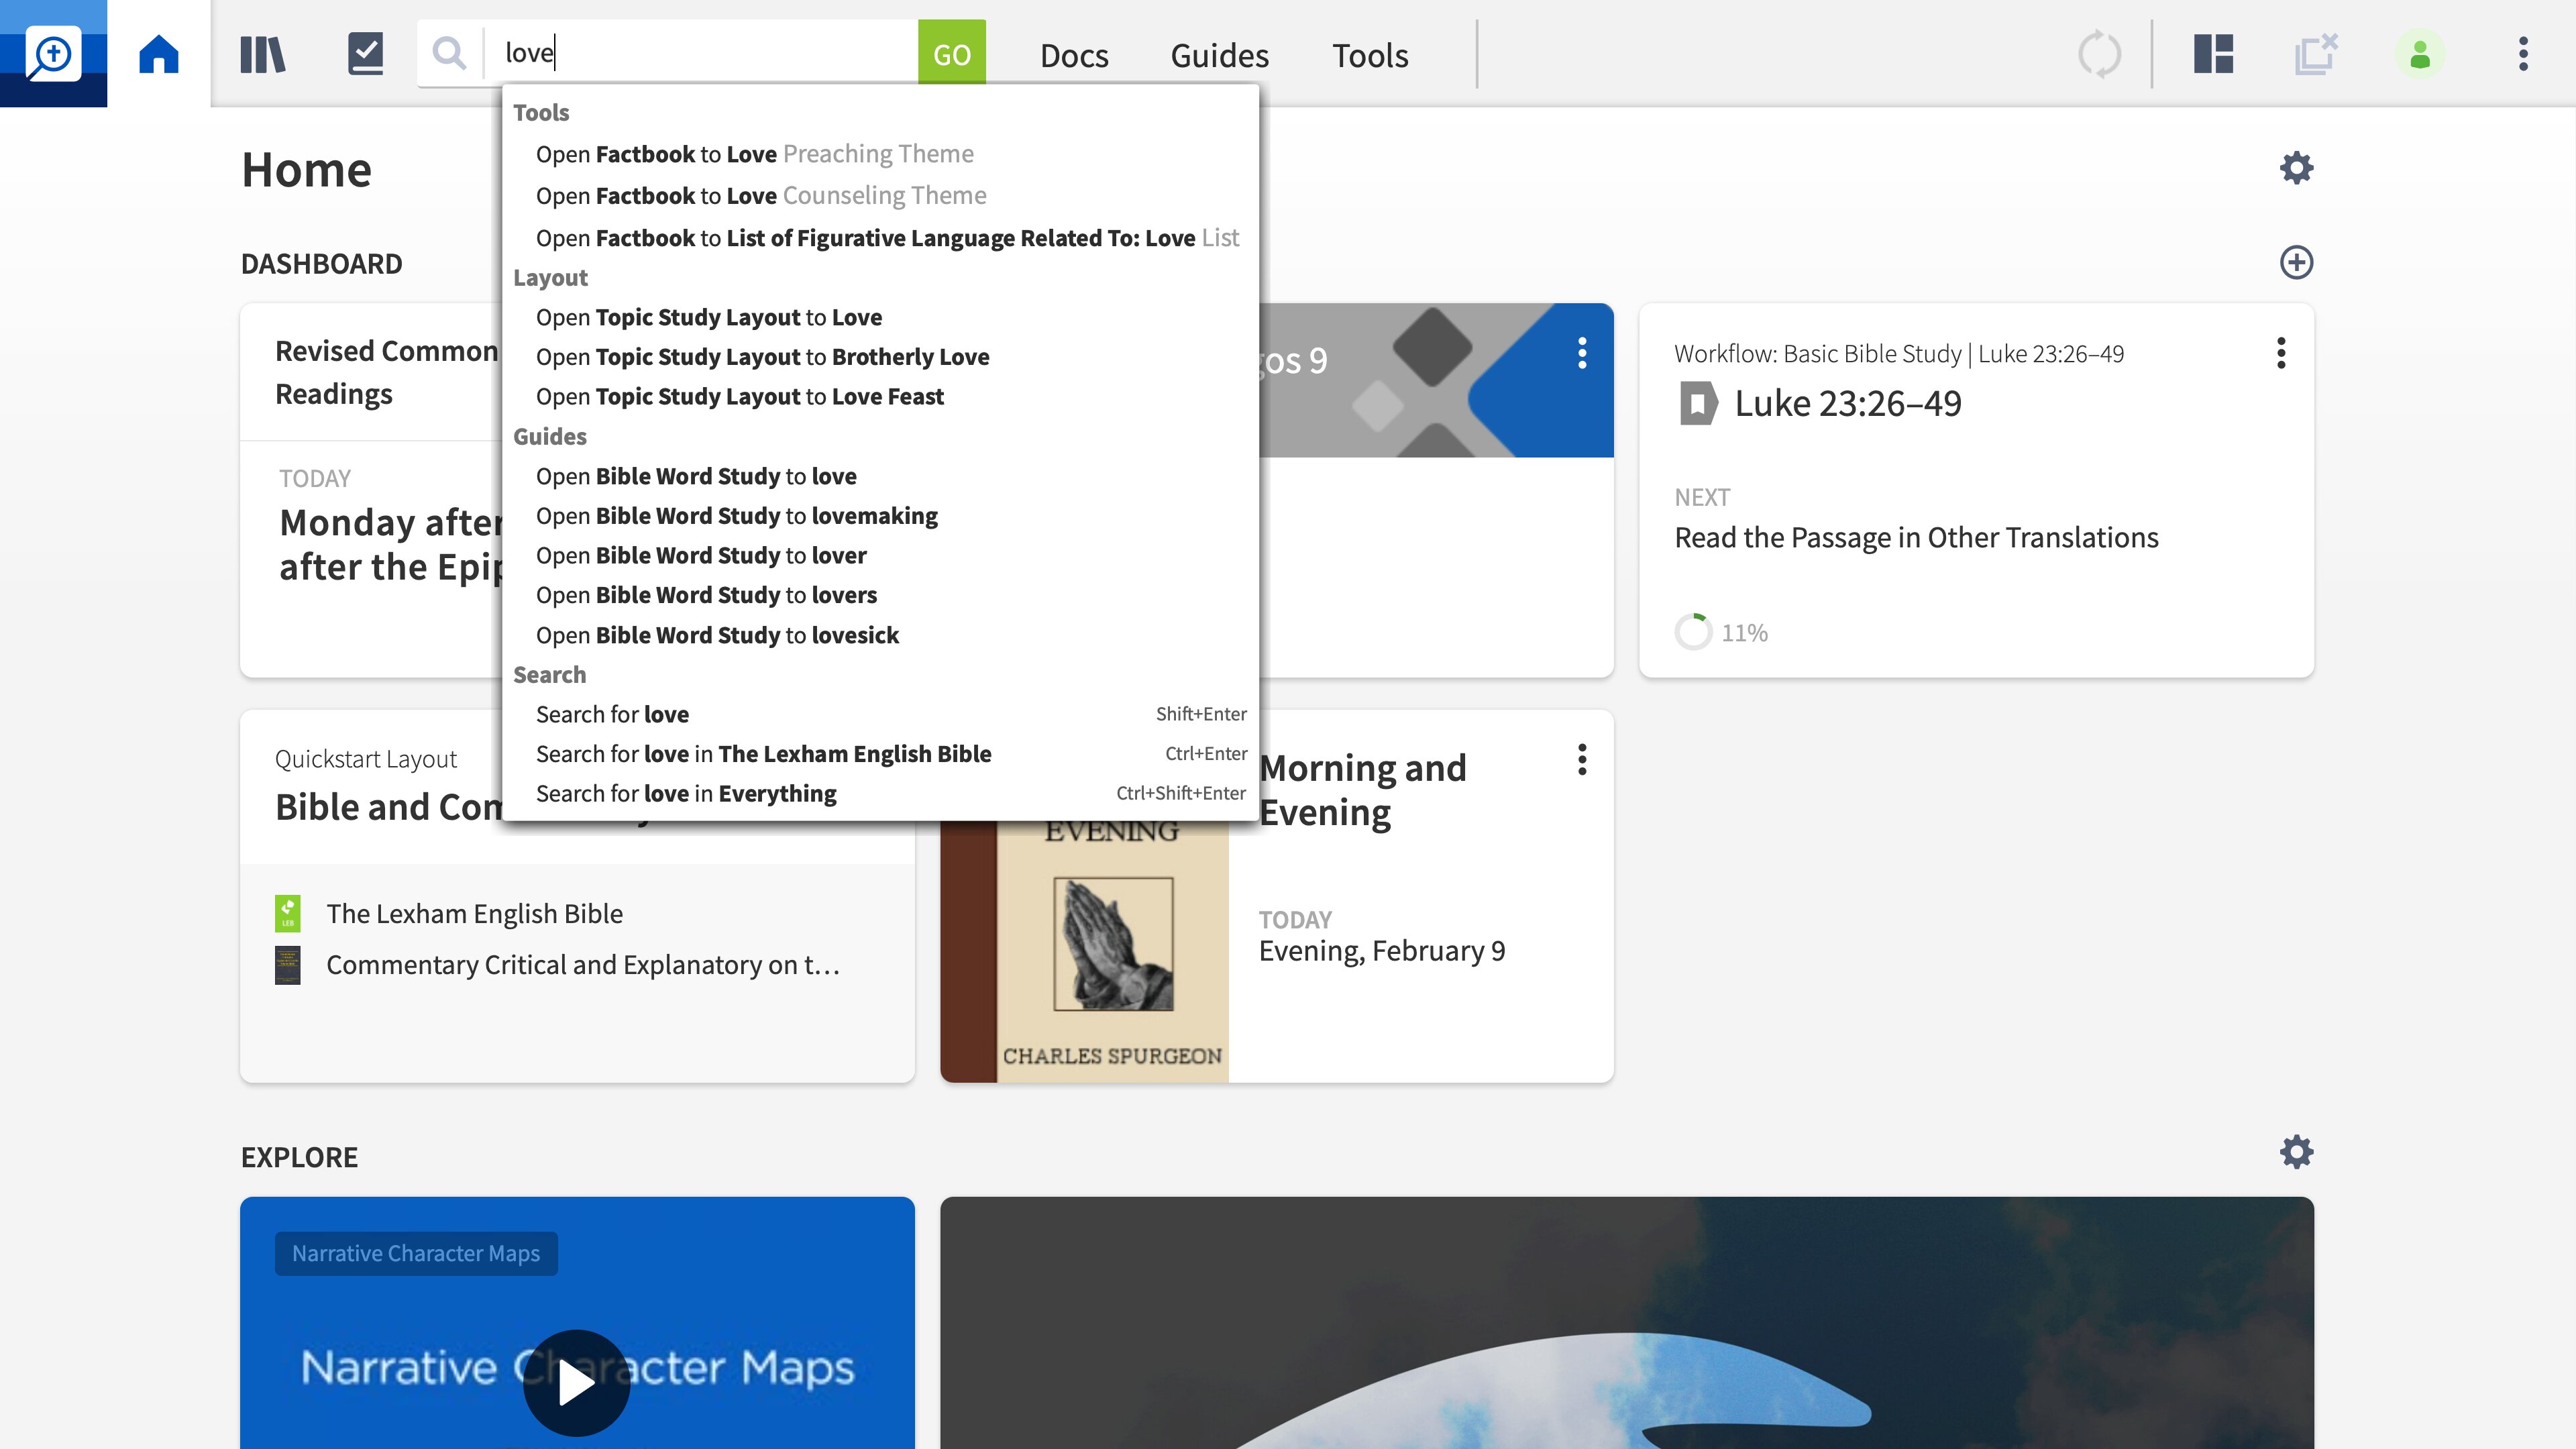Open Topic Study Layout to Love Feast
This screenshot has height=1449, width=2576.
point(881,397)
